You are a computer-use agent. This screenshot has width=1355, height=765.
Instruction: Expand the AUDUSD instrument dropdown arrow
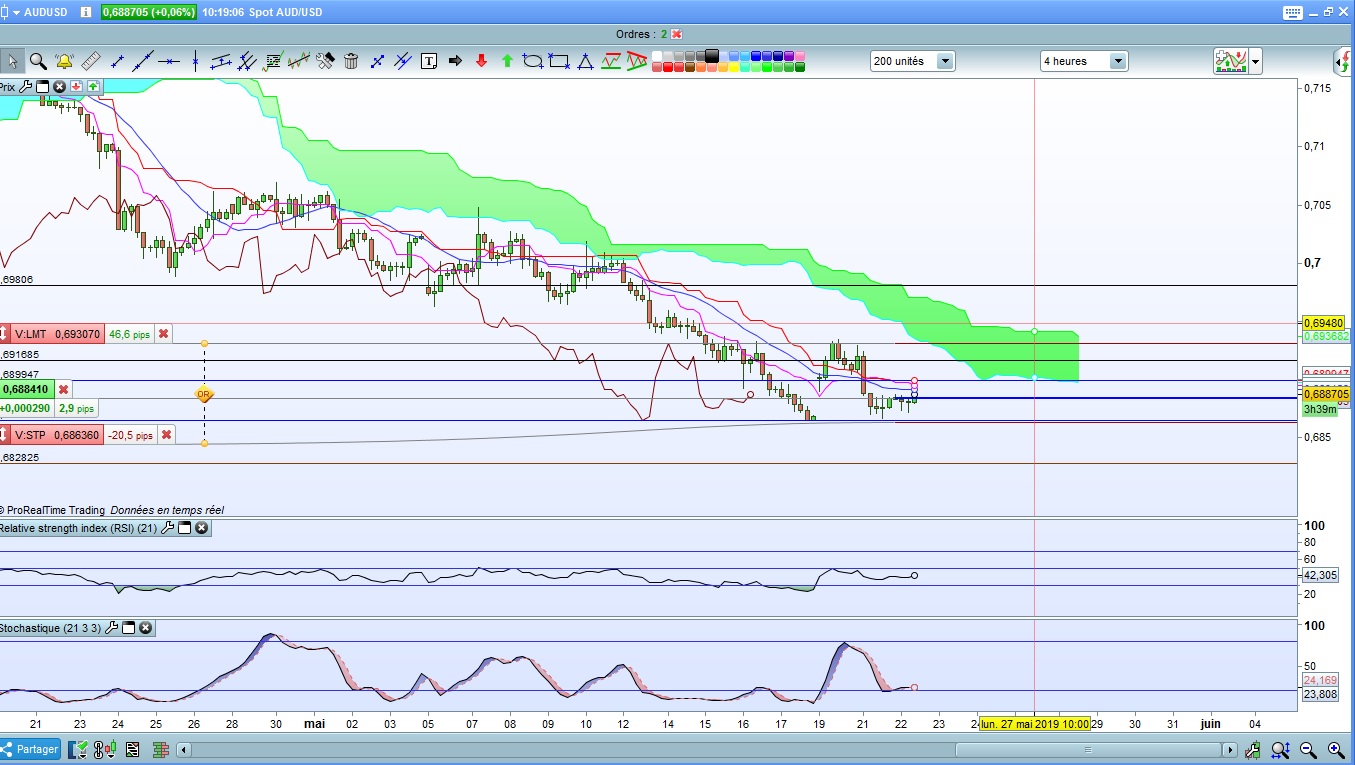16,12
